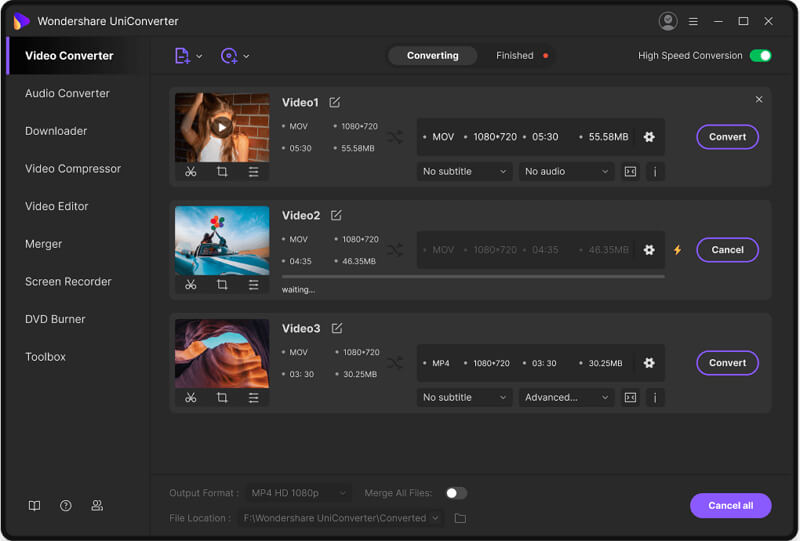Open the output folder icon beside File Location
Image resolution: width=800 pixels, height=541 pixels.
460,518
